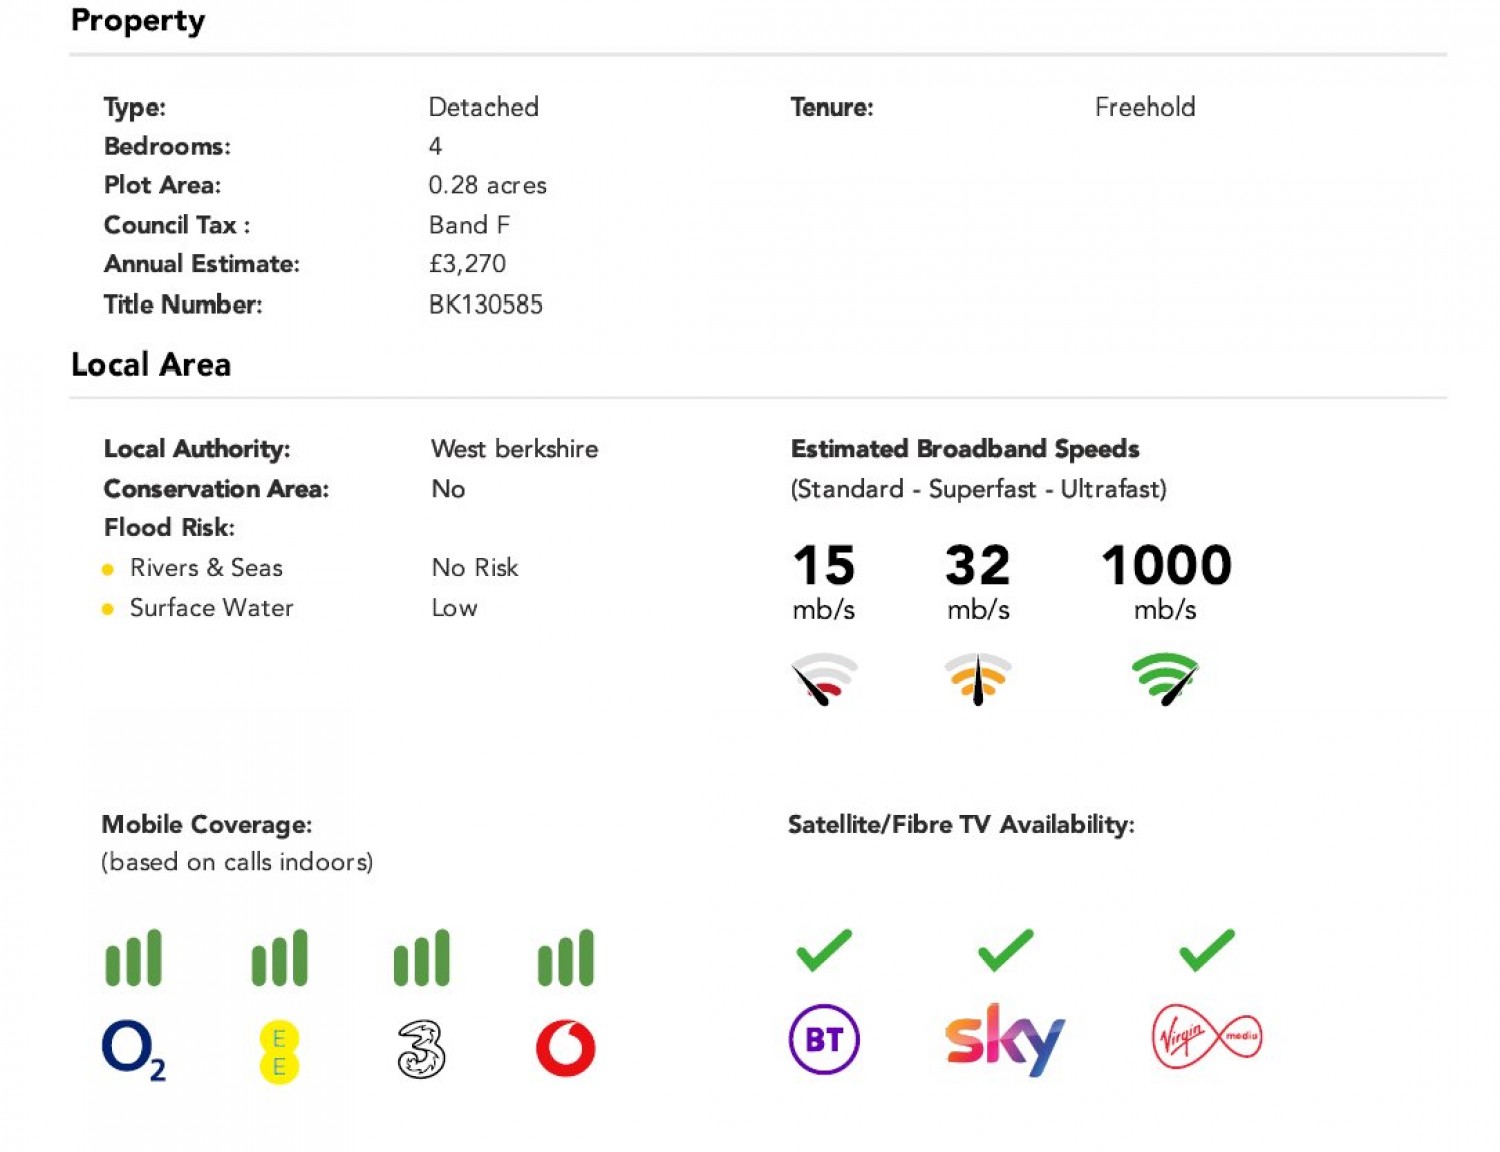Screen dimensions: 1500x1152
Task: Select the yellow EE network logo
Action: pyautogui.click(x=279, y=1052)
